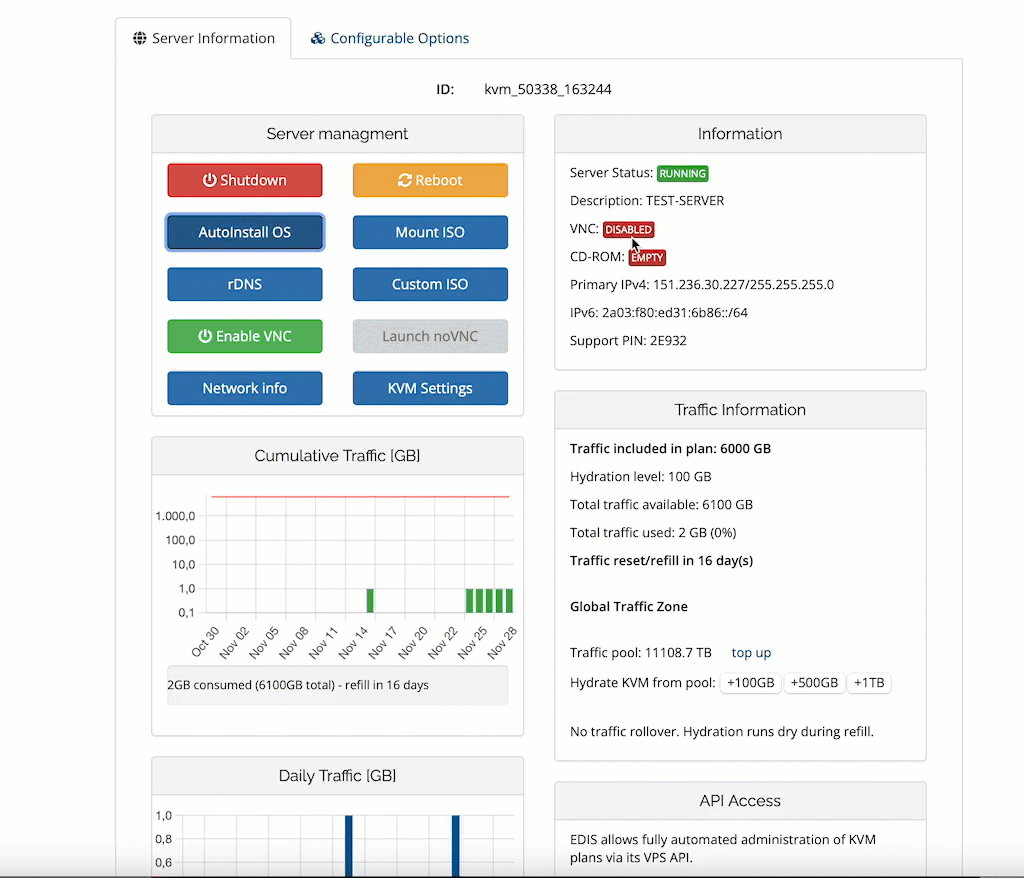Click 'Hydration level: 100 GB' text

pyautogui.click(x=641, y=477)
